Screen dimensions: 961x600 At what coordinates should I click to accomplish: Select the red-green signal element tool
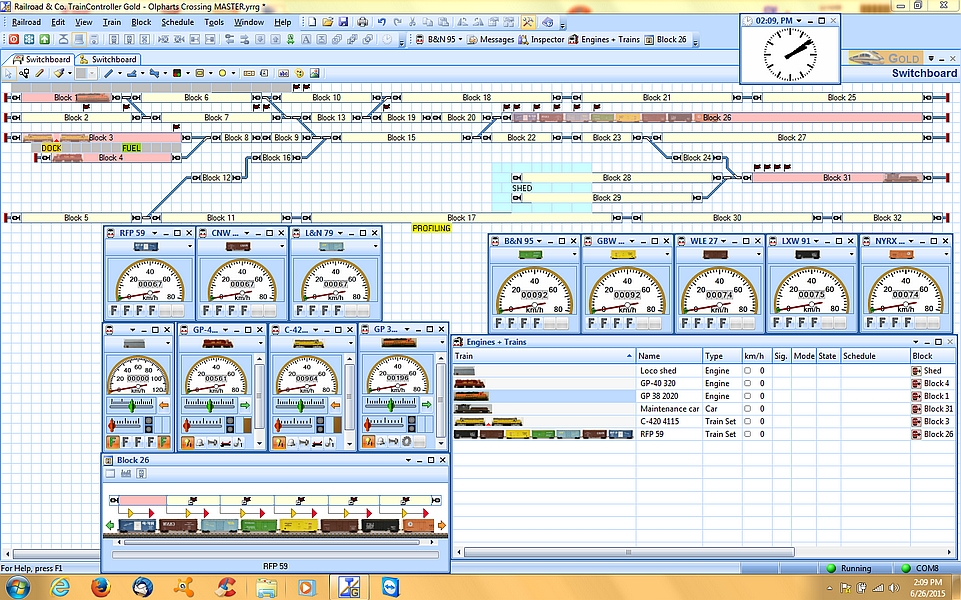177,73
